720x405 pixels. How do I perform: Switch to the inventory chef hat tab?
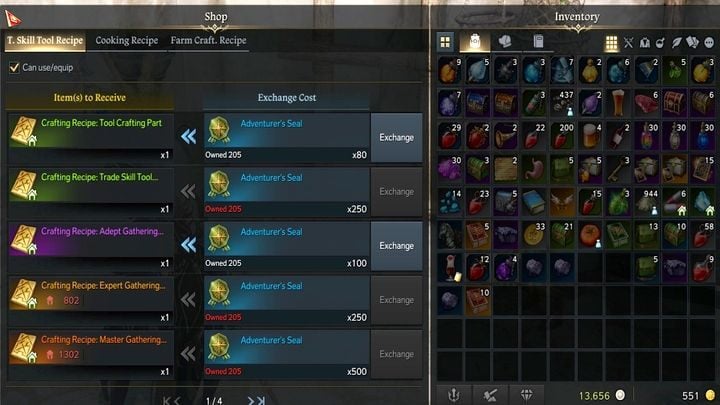point(506,41)
